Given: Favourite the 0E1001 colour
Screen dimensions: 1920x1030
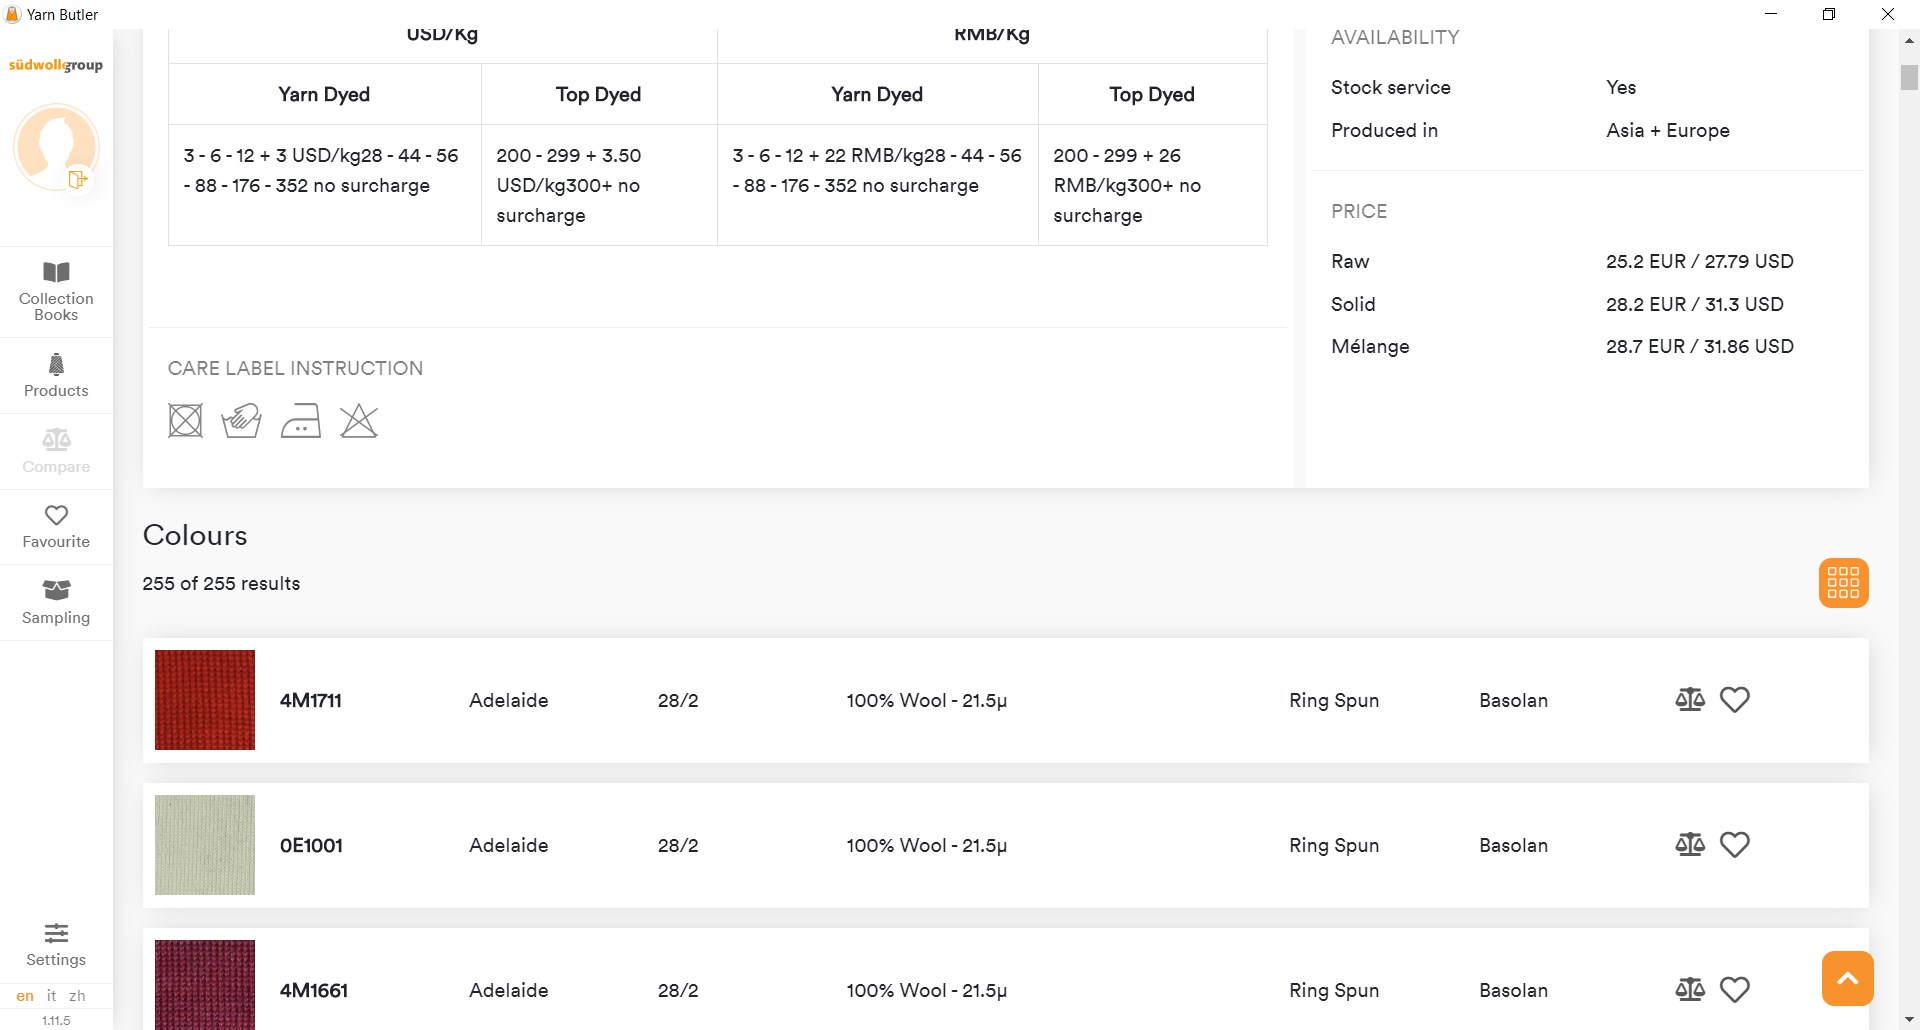Looking at the screenshot, I should point(1735,845).
